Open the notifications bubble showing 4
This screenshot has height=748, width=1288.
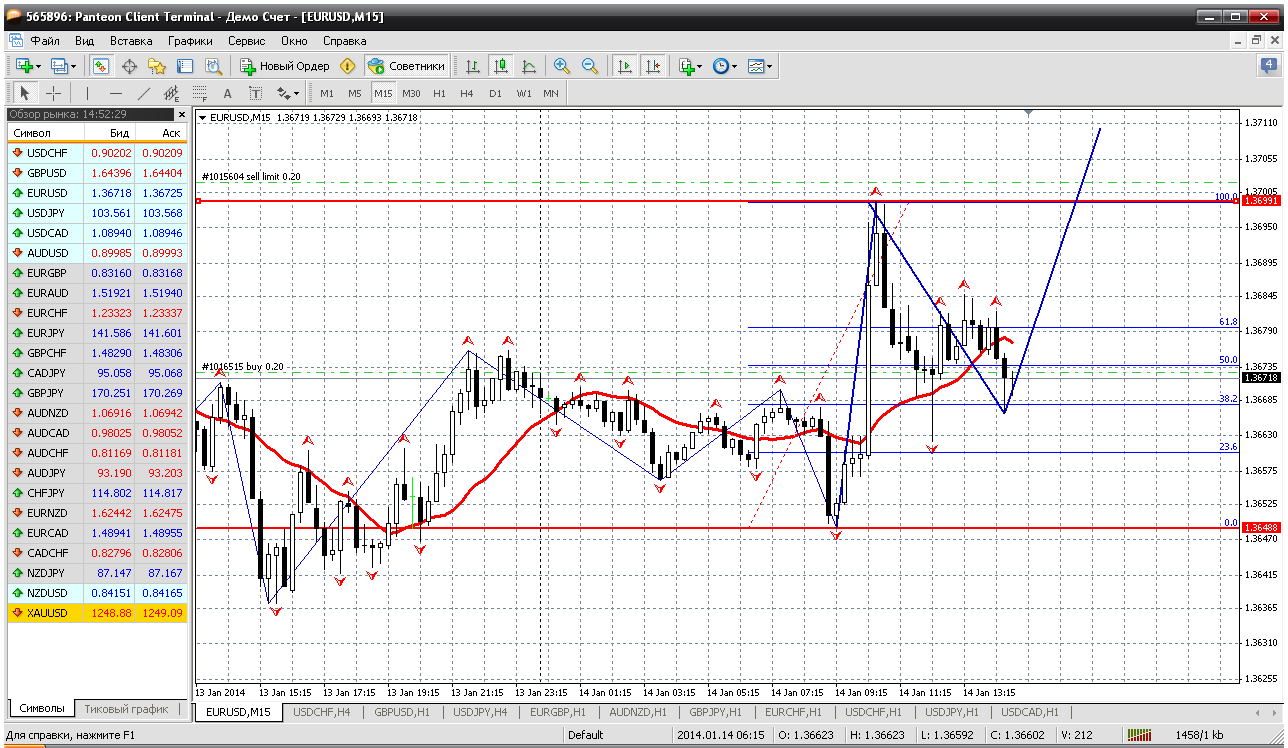(x=1268, y=66)
